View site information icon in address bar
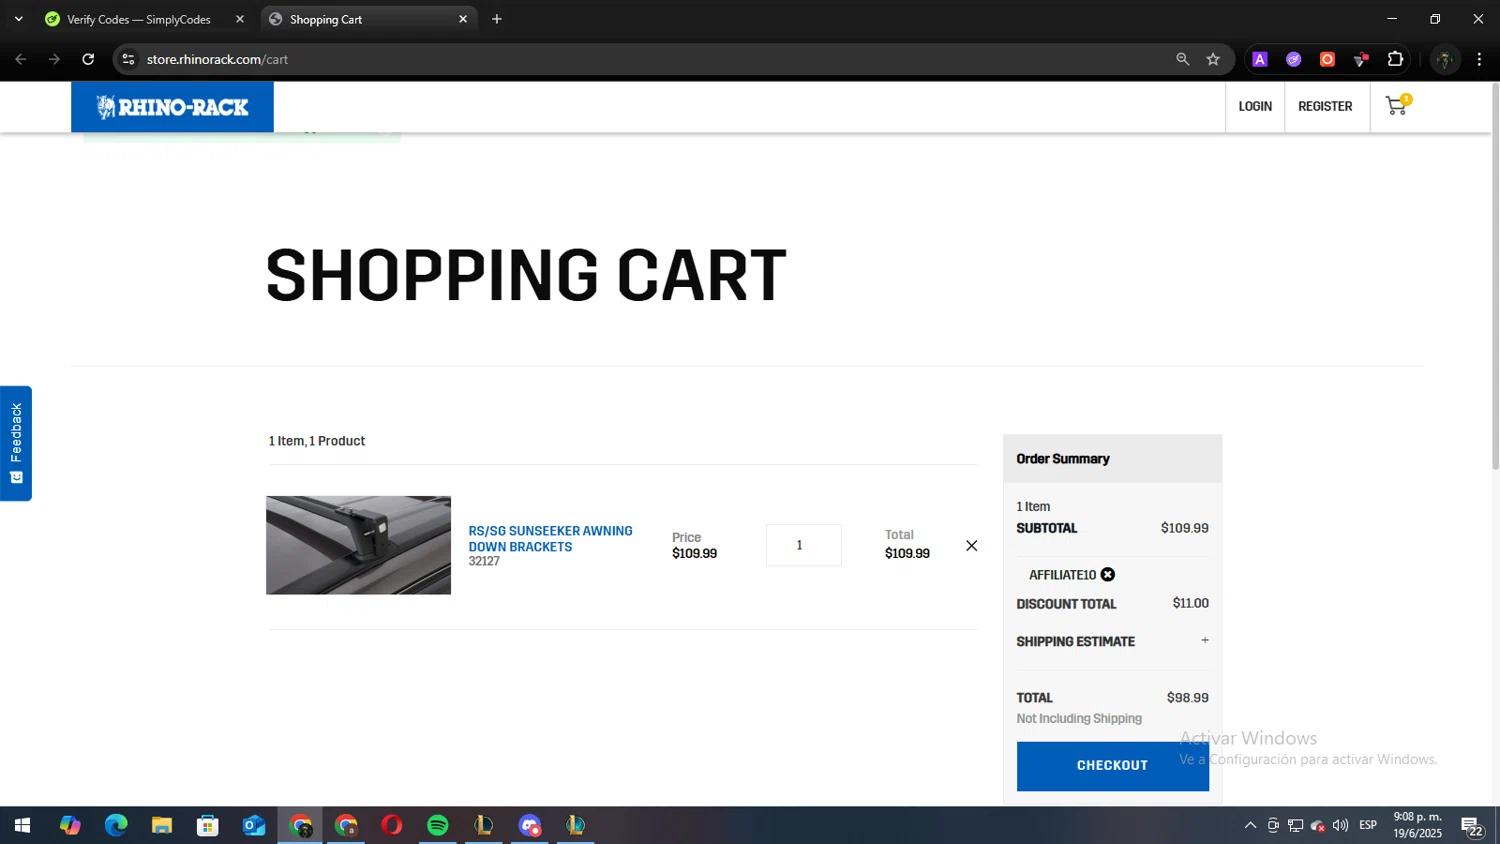 click(128, 59)
